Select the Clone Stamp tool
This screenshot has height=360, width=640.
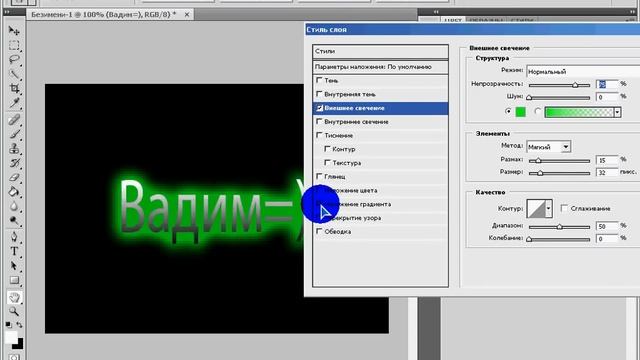click(14, 149)
